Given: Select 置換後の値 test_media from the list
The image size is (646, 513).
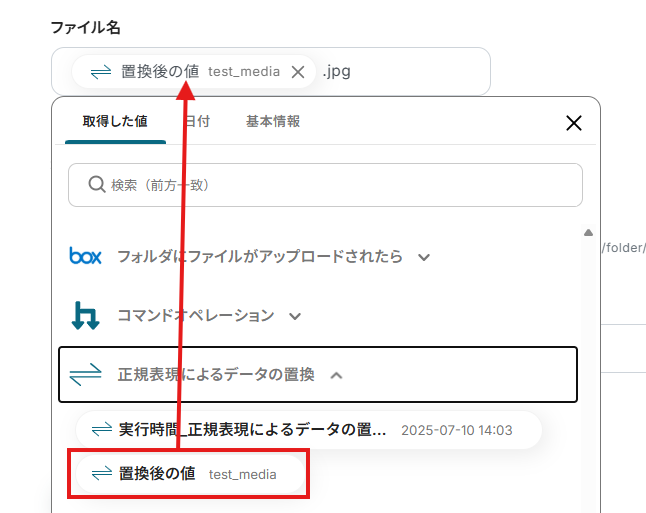Looking at the screenshot, I should point(190,474).
